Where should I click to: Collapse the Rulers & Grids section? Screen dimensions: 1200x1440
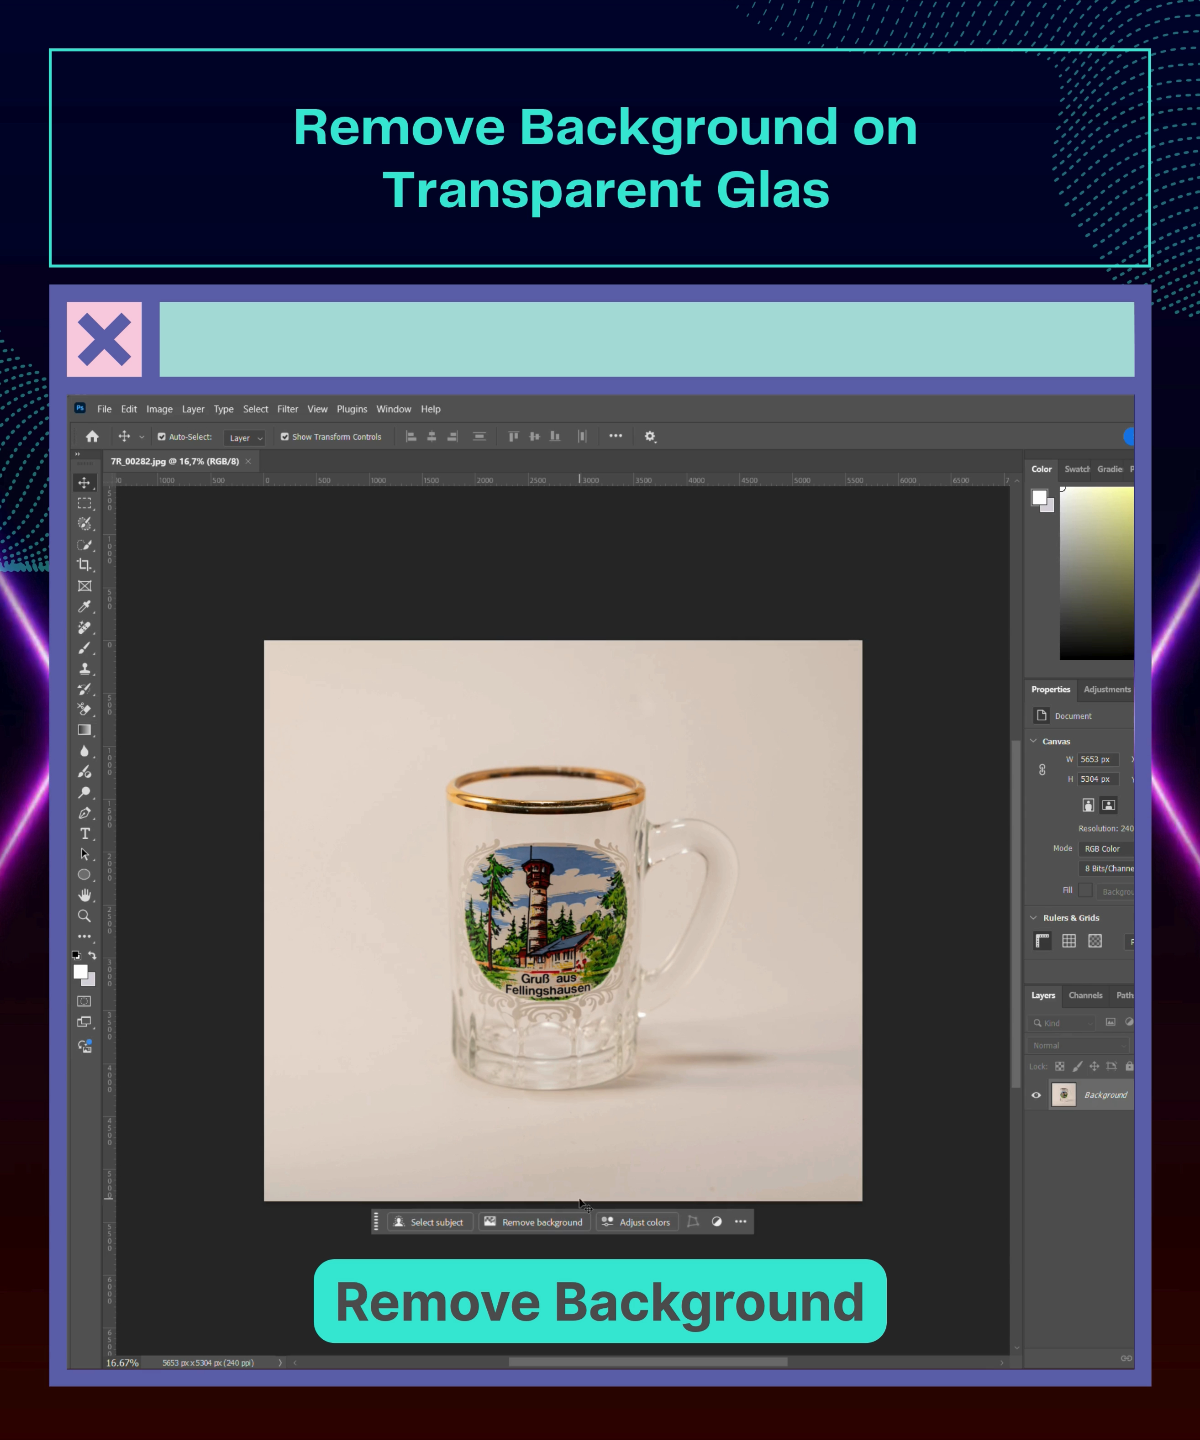(1034, 917)
